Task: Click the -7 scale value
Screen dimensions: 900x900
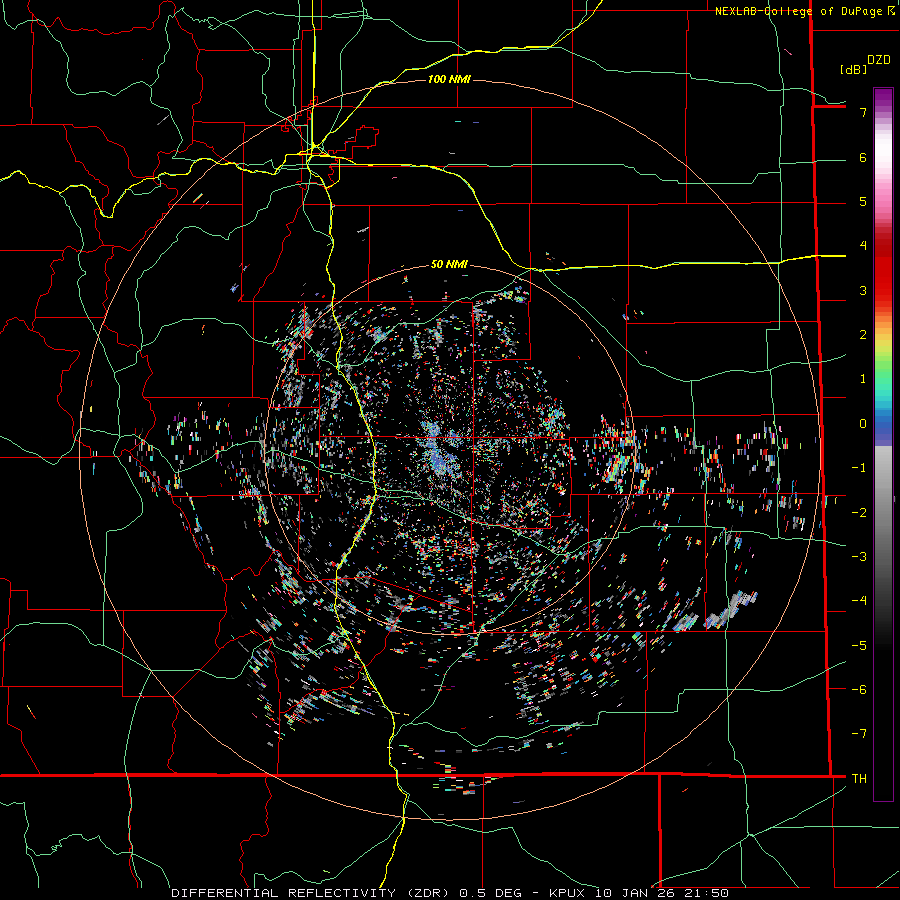Action: (859, 734)
